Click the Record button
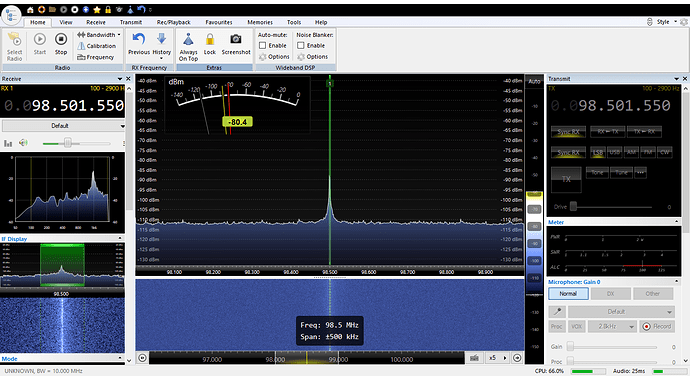690x376 pixels. pyautogui.click(x=657, y=326)
